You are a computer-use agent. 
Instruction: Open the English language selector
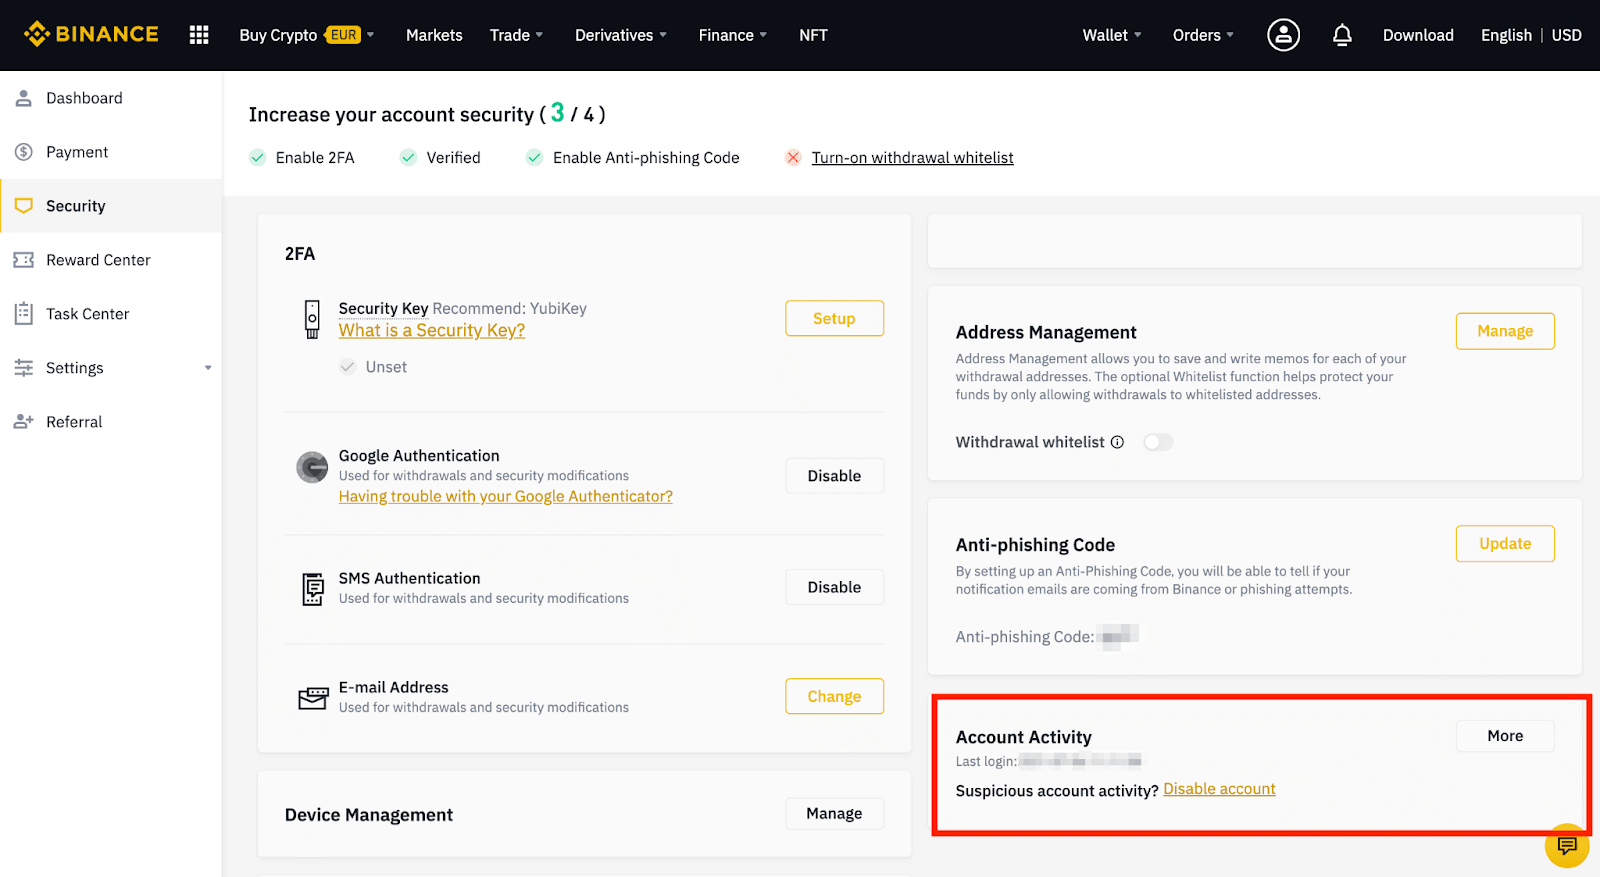click(1506, 35)
